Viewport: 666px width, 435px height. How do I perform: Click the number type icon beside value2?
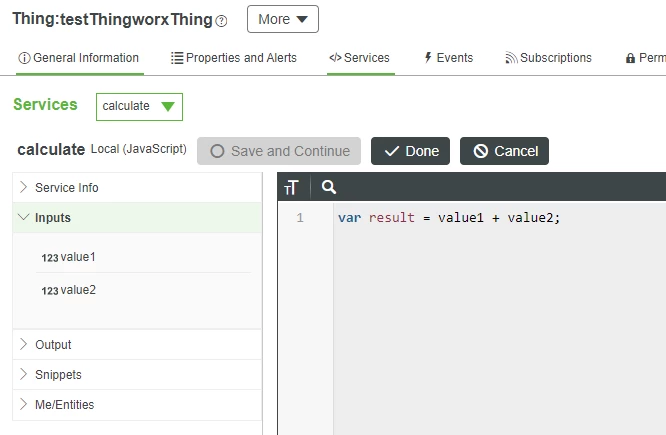[x=50, y=291]
